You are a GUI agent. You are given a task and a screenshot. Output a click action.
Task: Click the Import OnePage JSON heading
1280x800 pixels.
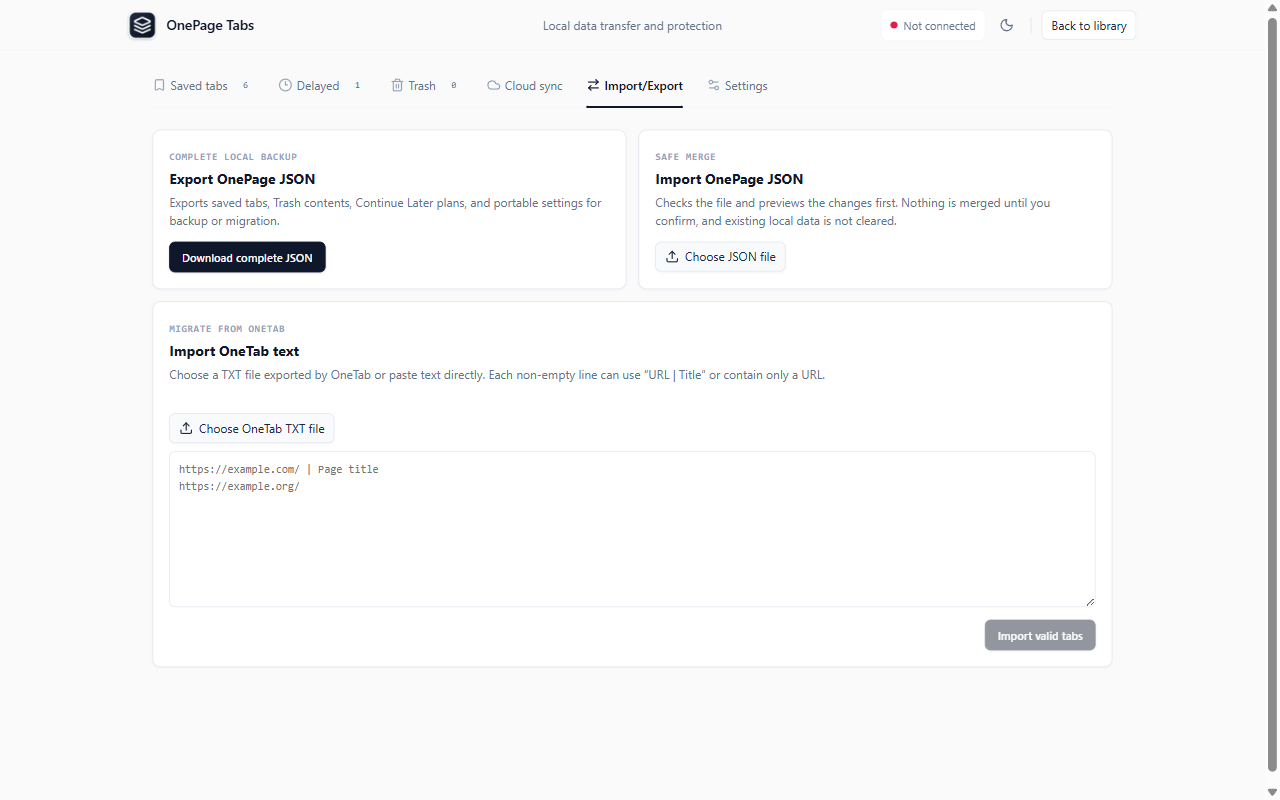pos(729,179)
